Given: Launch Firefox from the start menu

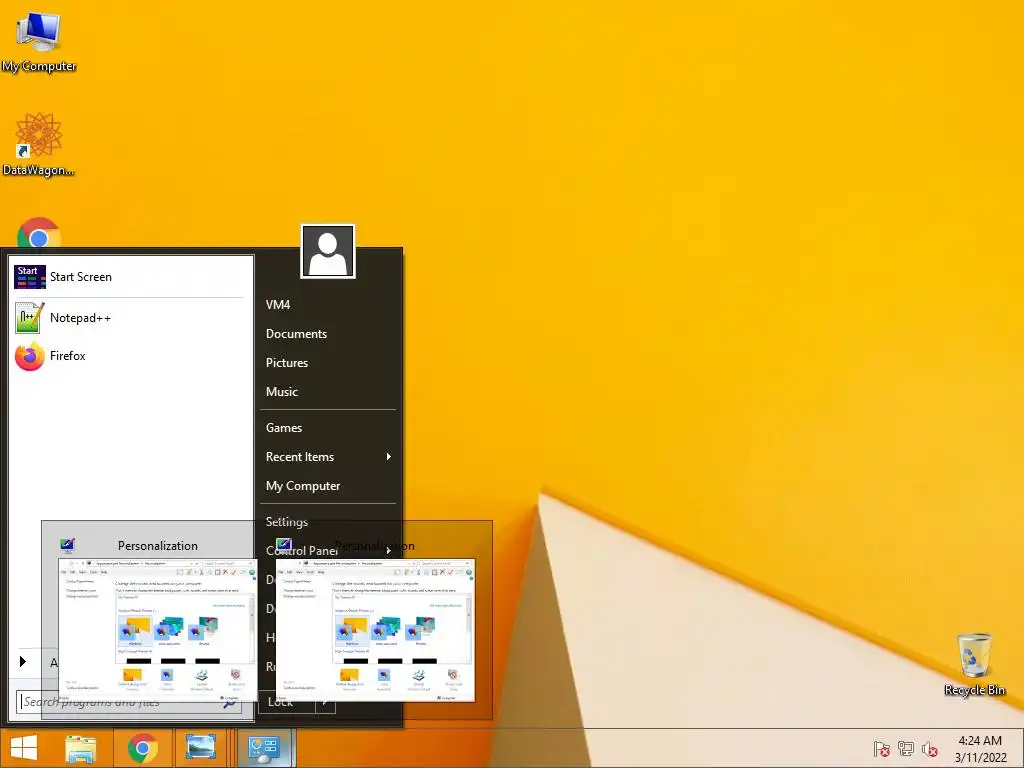Looking at the screenshot, I should pos(131,356).
